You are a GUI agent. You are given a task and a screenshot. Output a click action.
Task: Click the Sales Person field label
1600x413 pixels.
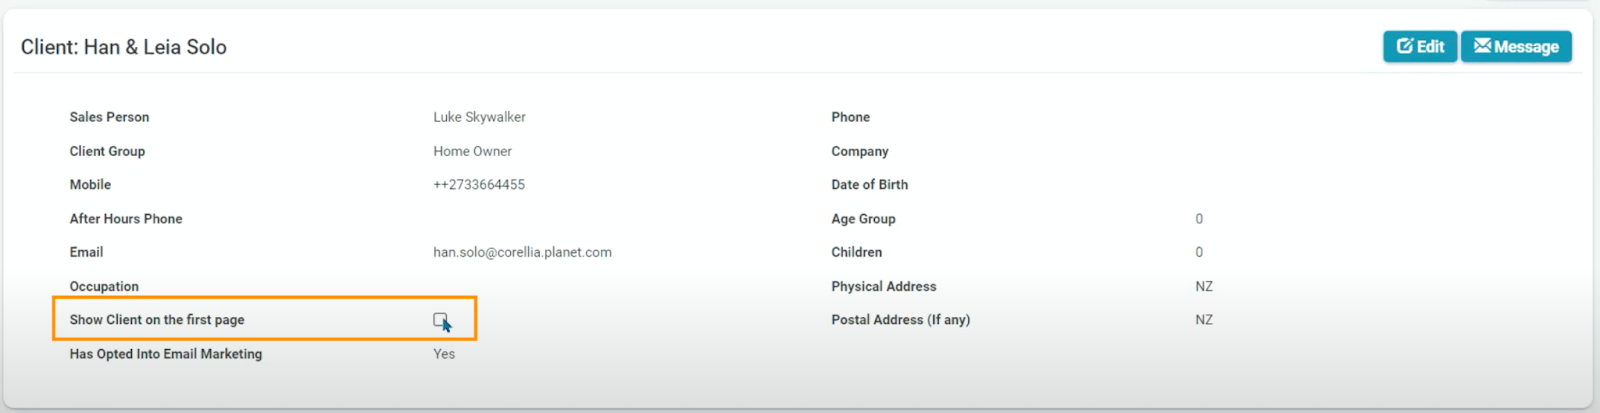click(x=109, y=117)
